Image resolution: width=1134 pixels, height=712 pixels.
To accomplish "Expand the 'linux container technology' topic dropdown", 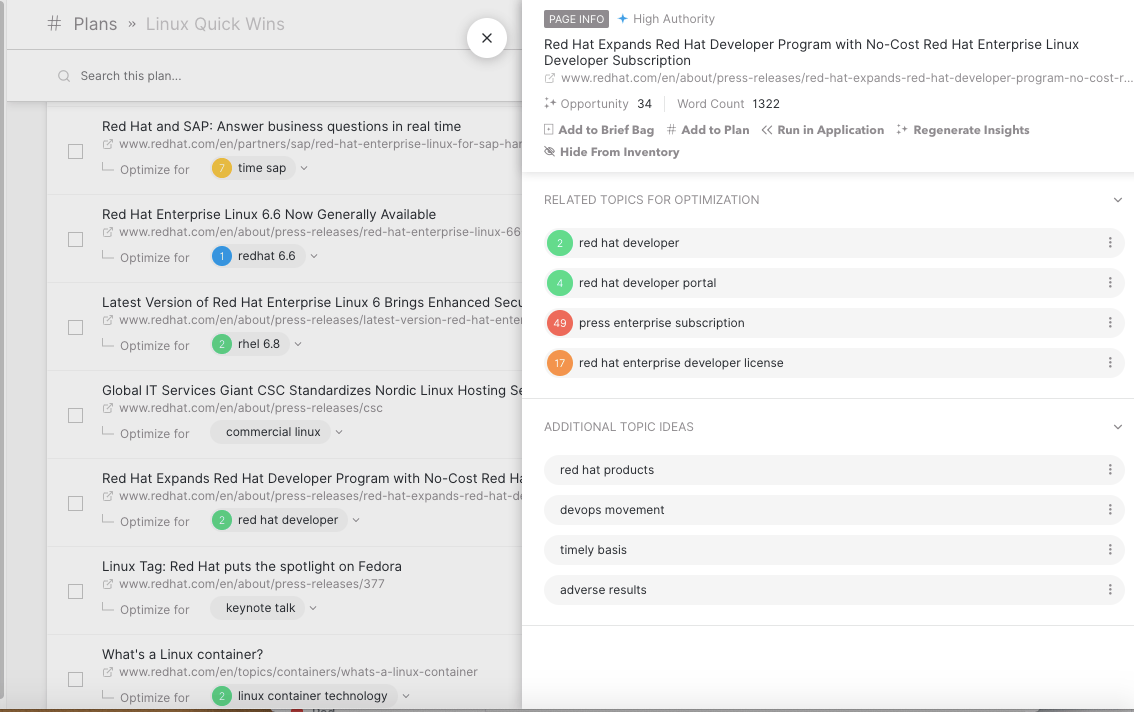I will pos(405,697).
